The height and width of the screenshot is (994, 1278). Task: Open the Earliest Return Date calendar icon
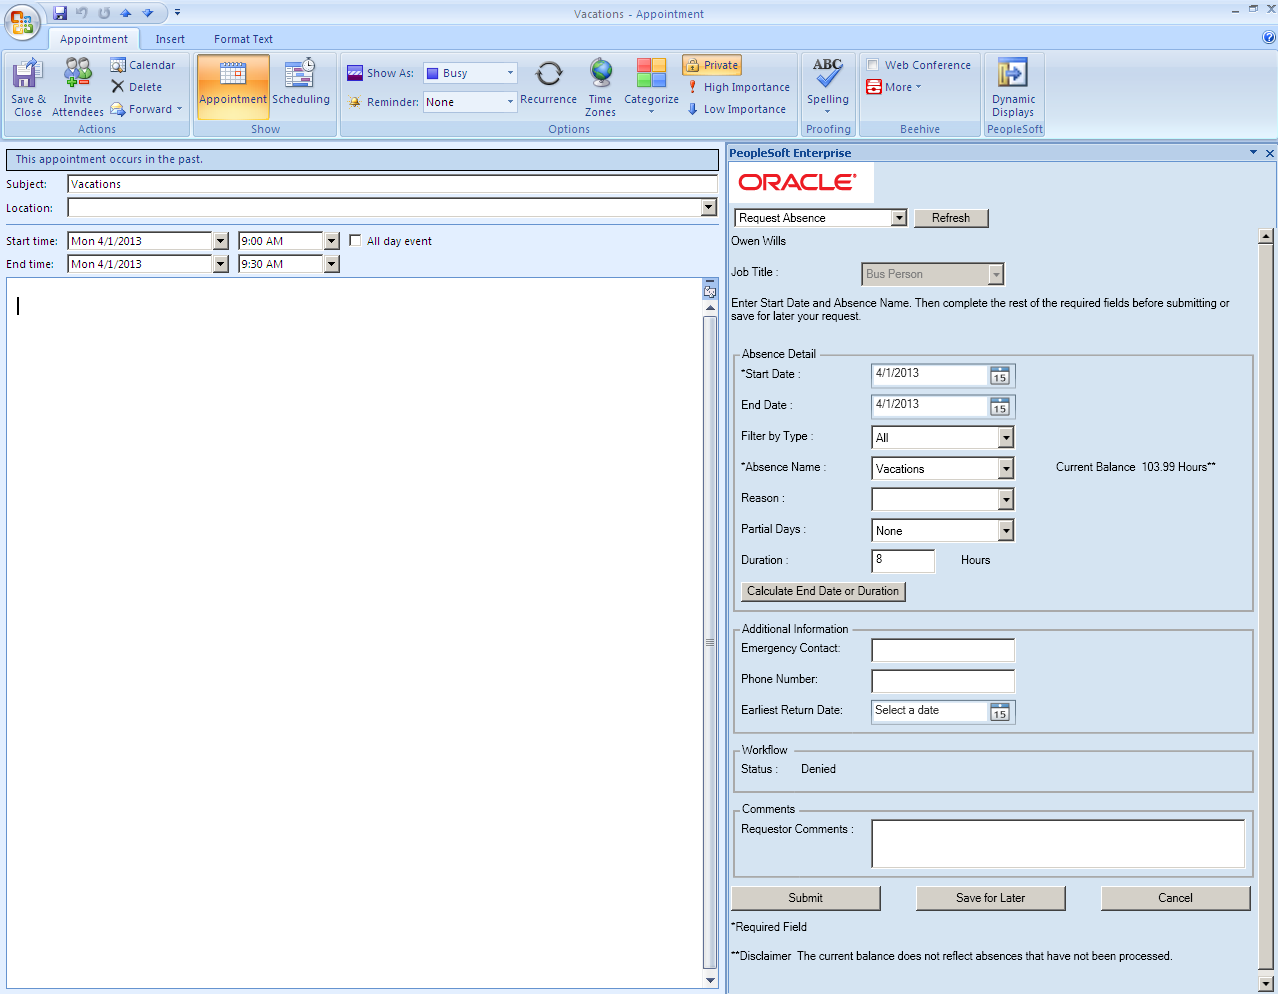point(1000,712)
